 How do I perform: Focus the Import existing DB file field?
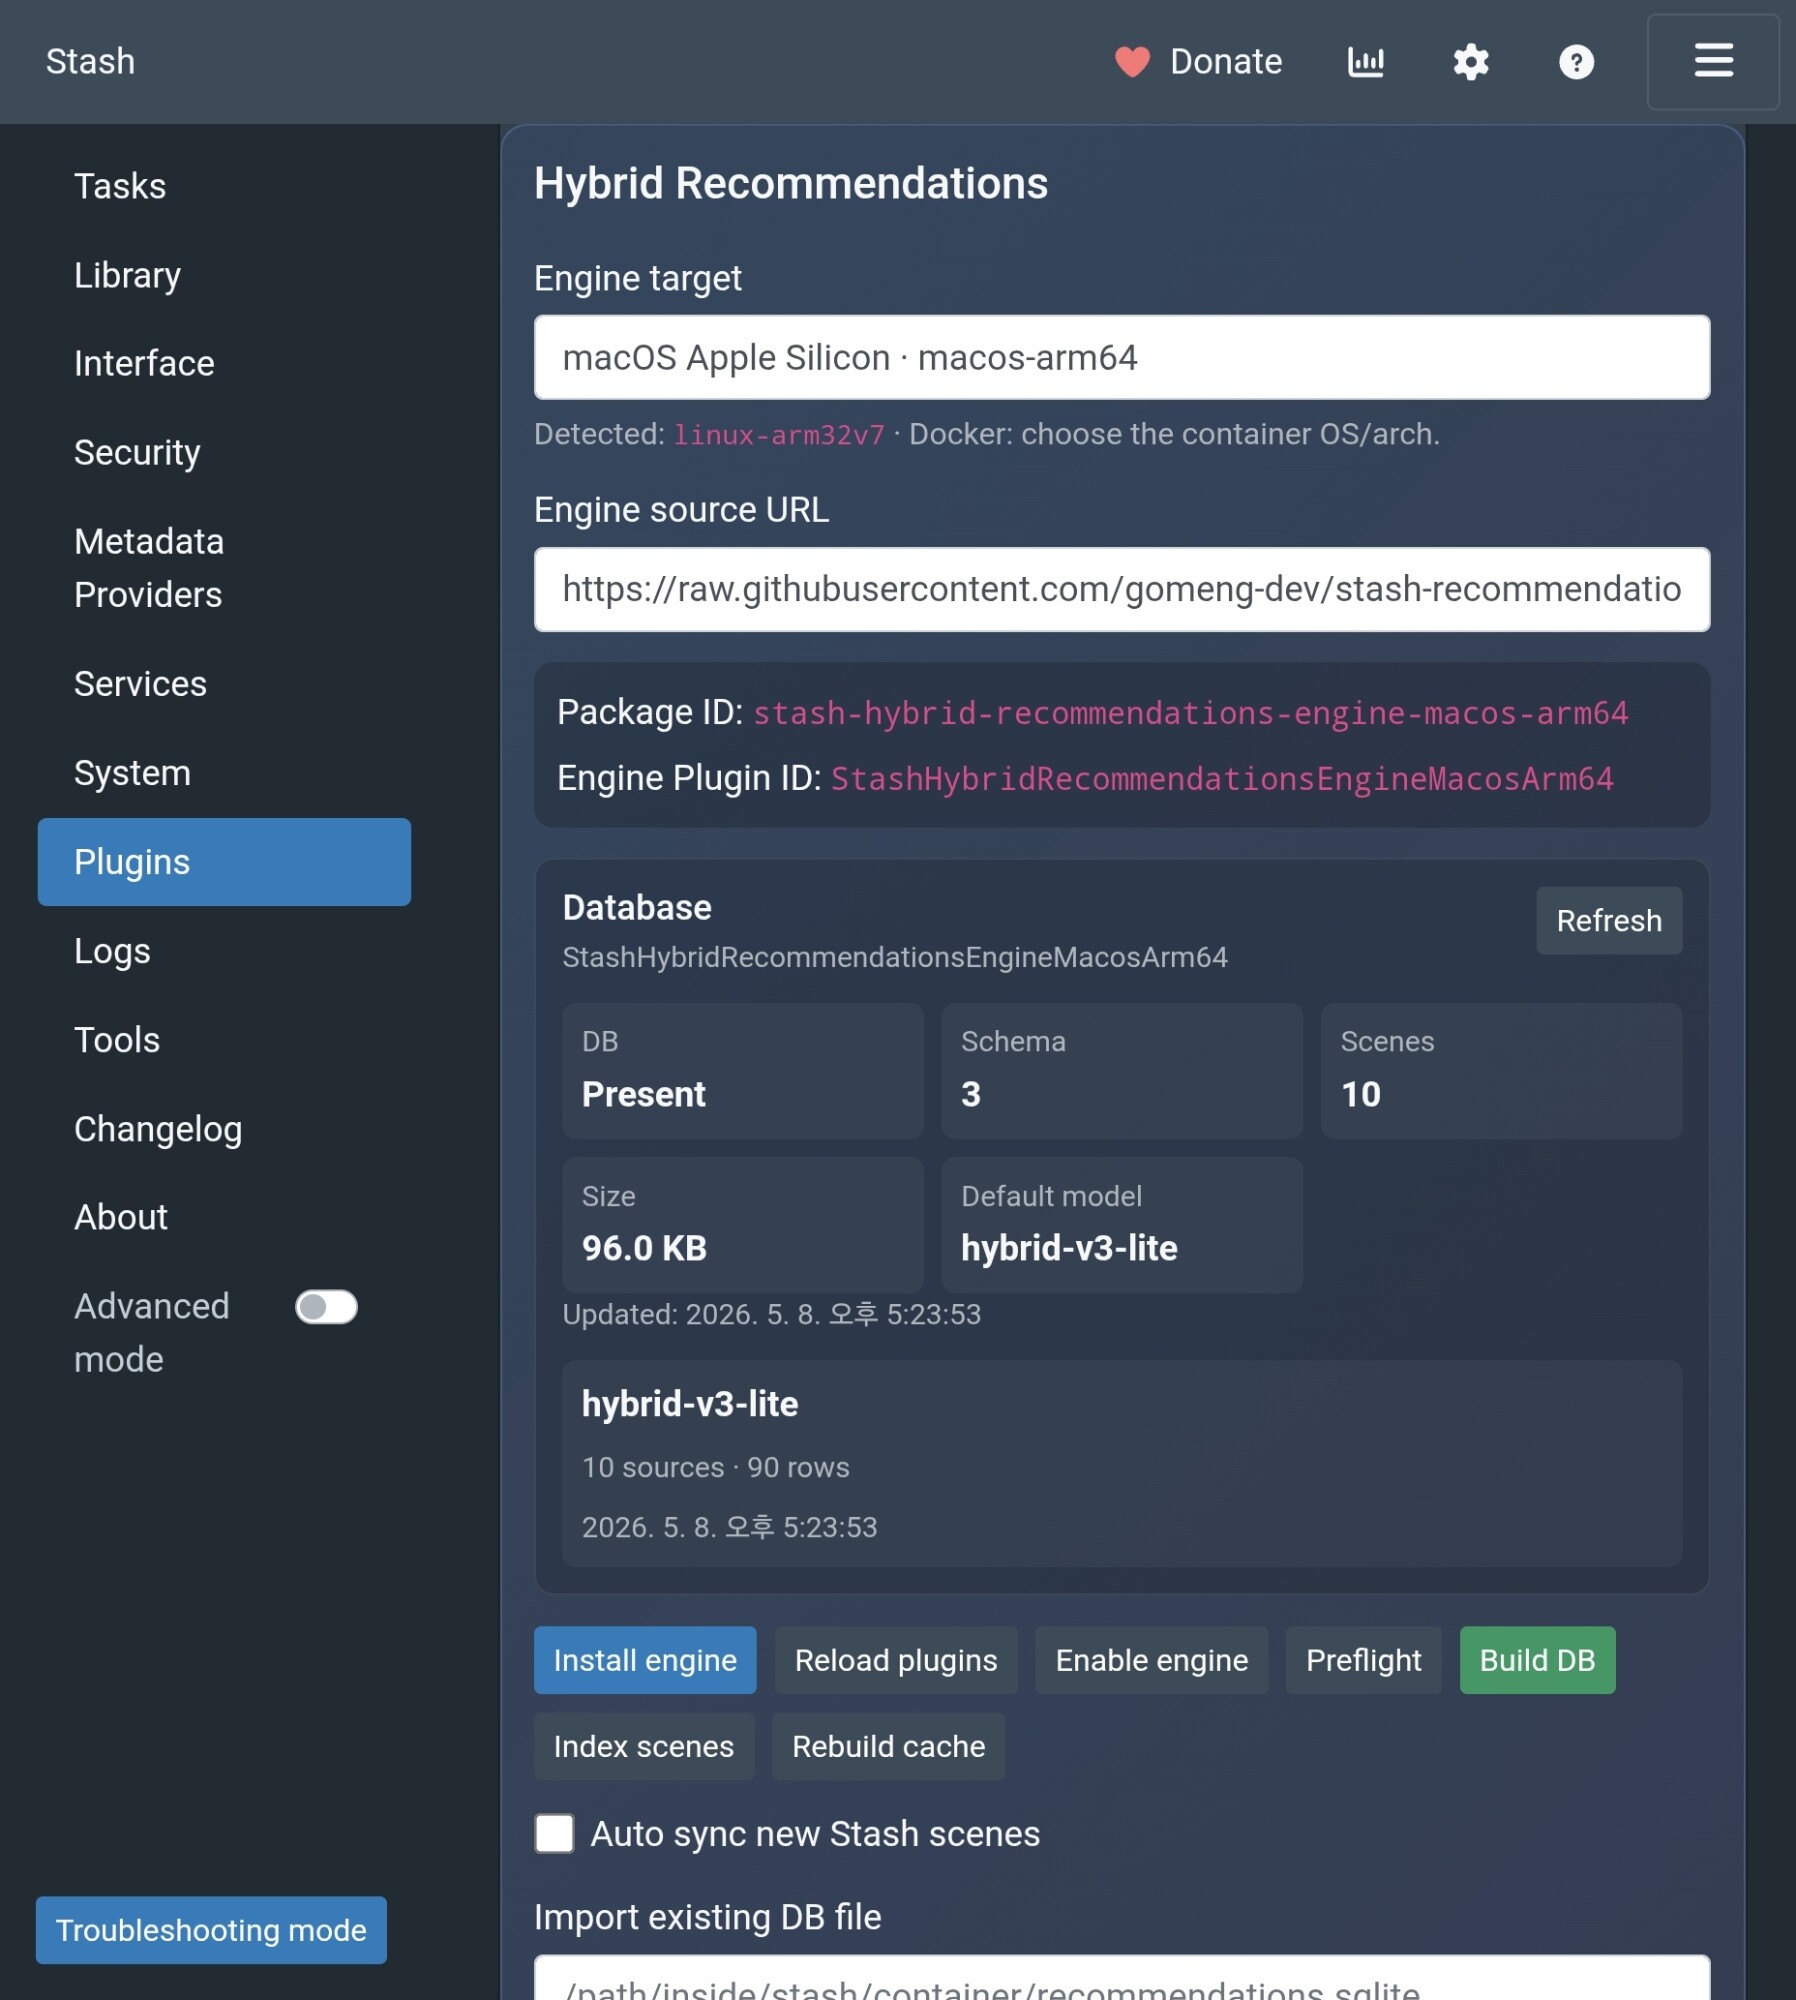coord(1122,1980)
